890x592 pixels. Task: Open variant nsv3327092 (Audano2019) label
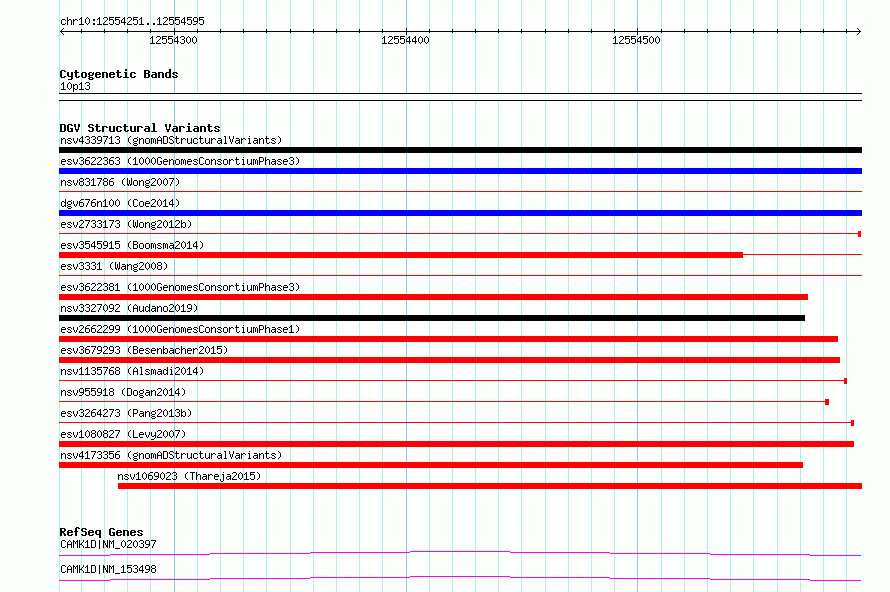[x=129, y=308]
